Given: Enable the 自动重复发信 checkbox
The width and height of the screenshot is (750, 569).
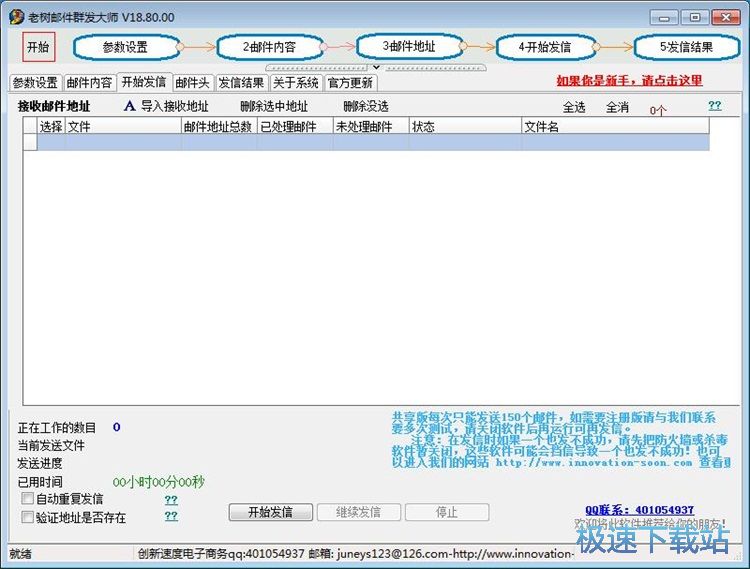Looking at the screenshot, I should [x=28, y=499].
